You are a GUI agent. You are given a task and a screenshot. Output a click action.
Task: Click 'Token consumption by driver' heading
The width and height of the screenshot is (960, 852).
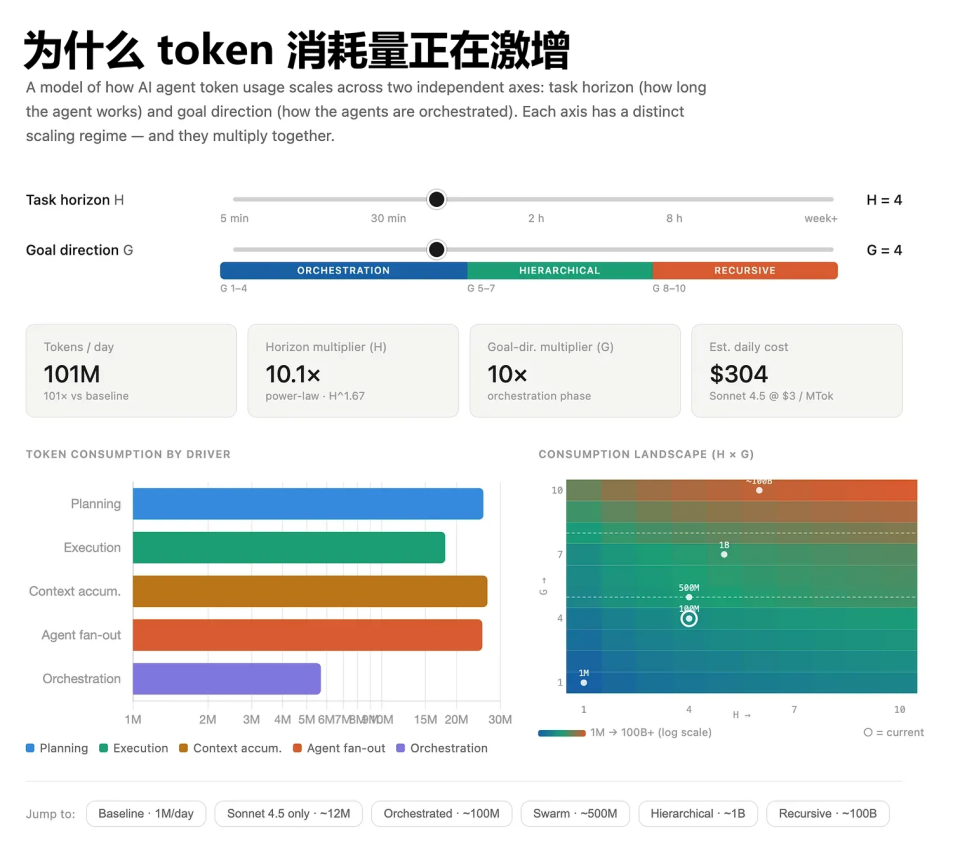tap(129, 454)
